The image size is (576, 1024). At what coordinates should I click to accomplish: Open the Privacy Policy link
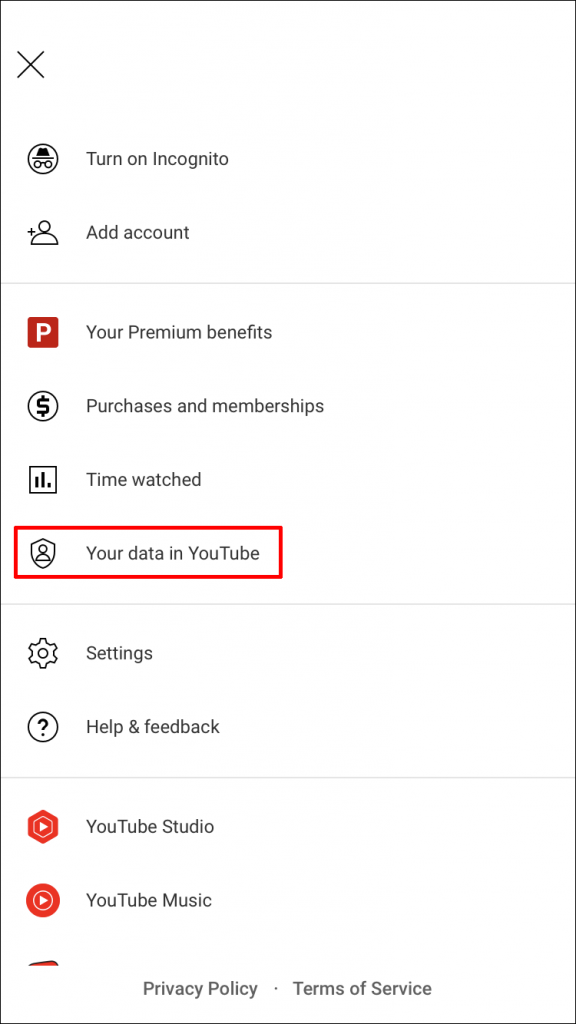click(200, 988)
